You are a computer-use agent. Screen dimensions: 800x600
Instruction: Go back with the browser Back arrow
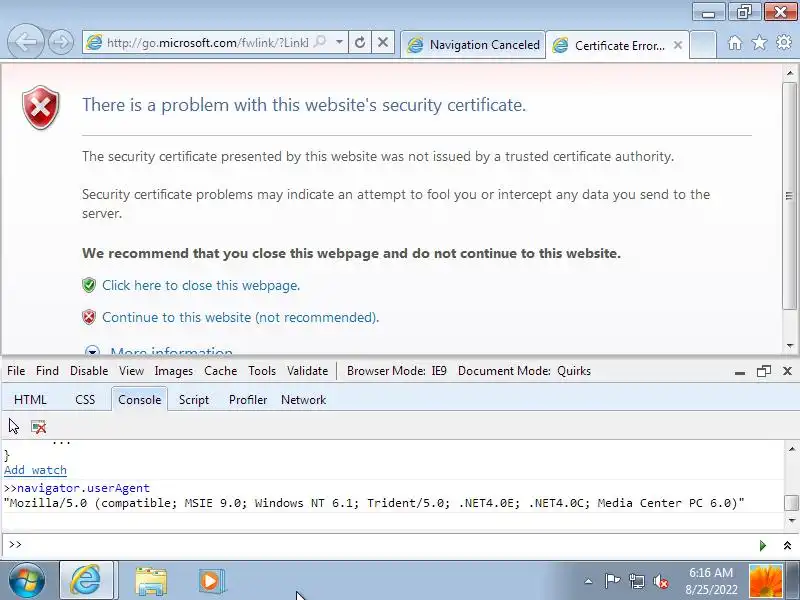pos(26,42)
